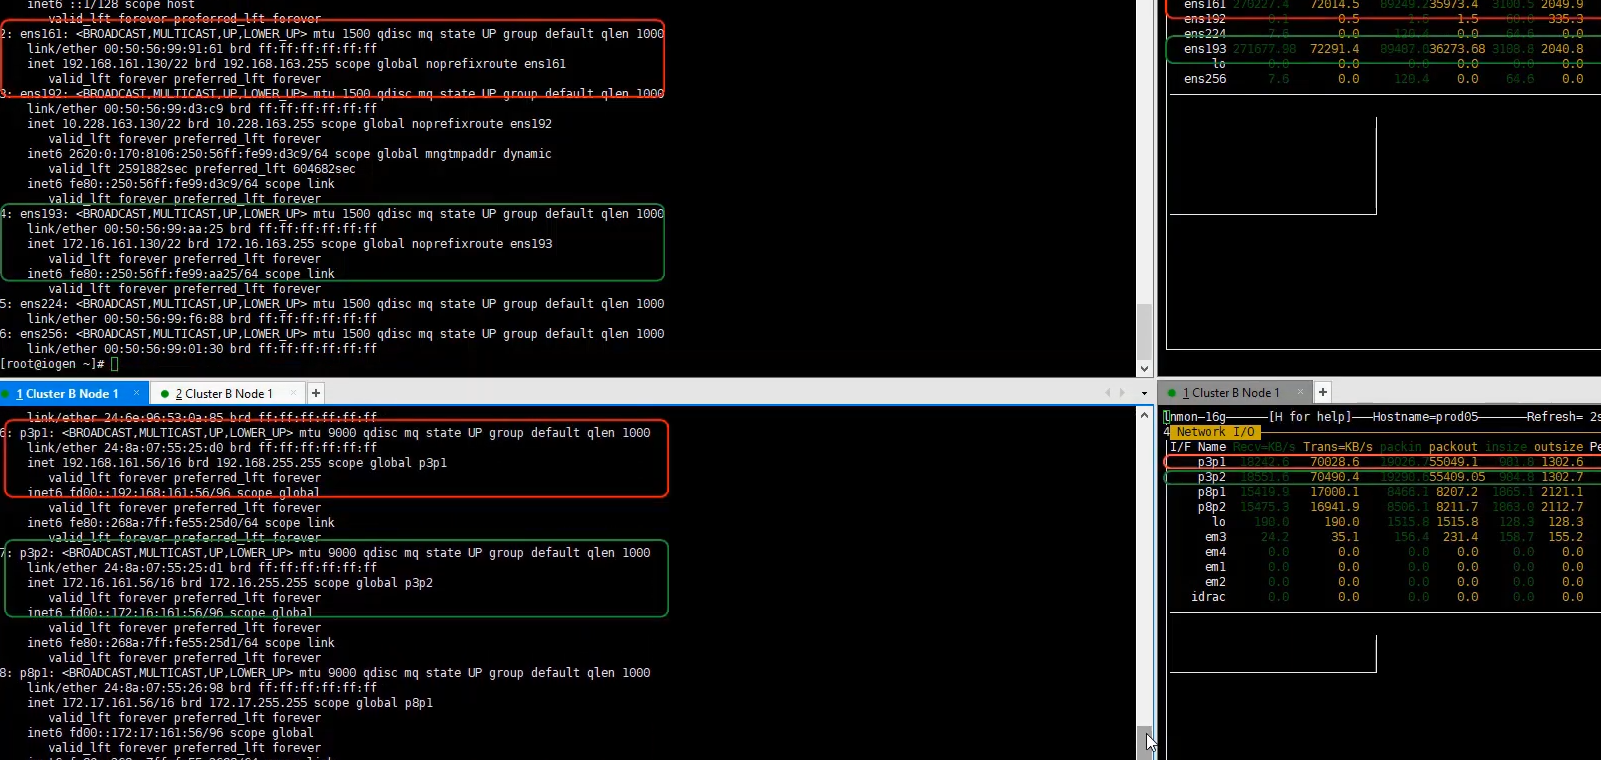
Task: Click the p3p1 row in nmon table
Action: click(1211, 462)
